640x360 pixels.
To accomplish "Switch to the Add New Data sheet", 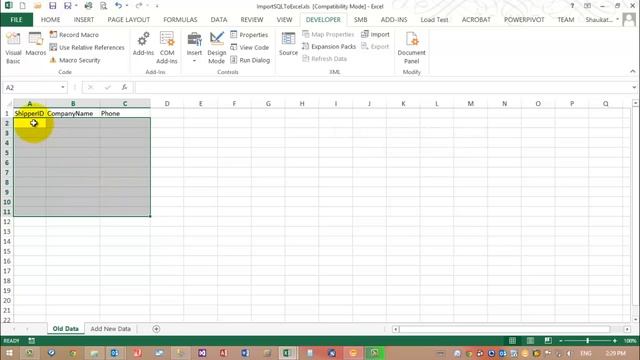I will pyautogui.click(x=111, y=329).
